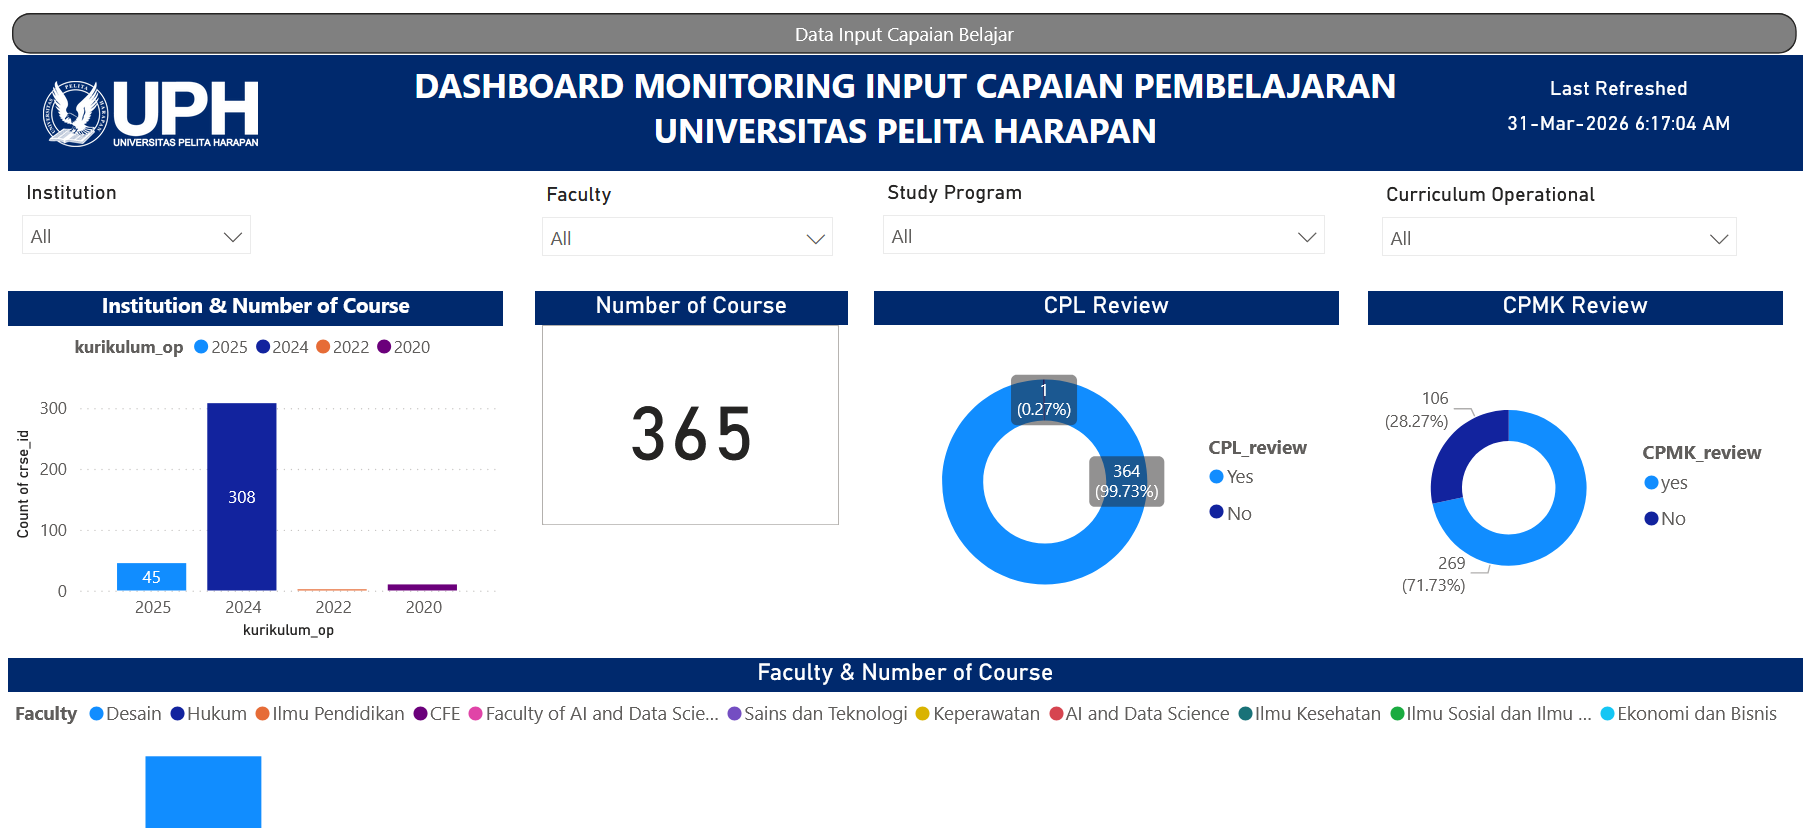
Task: Select No in CPL_review legend
Action: coord(1230,513)
